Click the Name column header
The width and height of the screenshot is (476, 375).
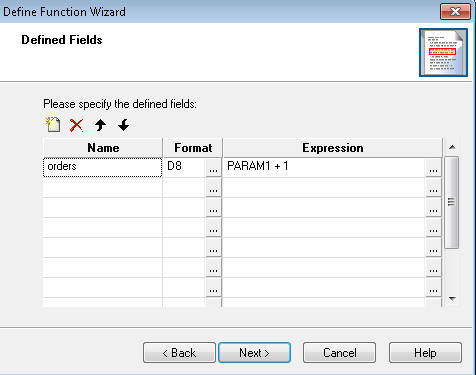point(103,148)
